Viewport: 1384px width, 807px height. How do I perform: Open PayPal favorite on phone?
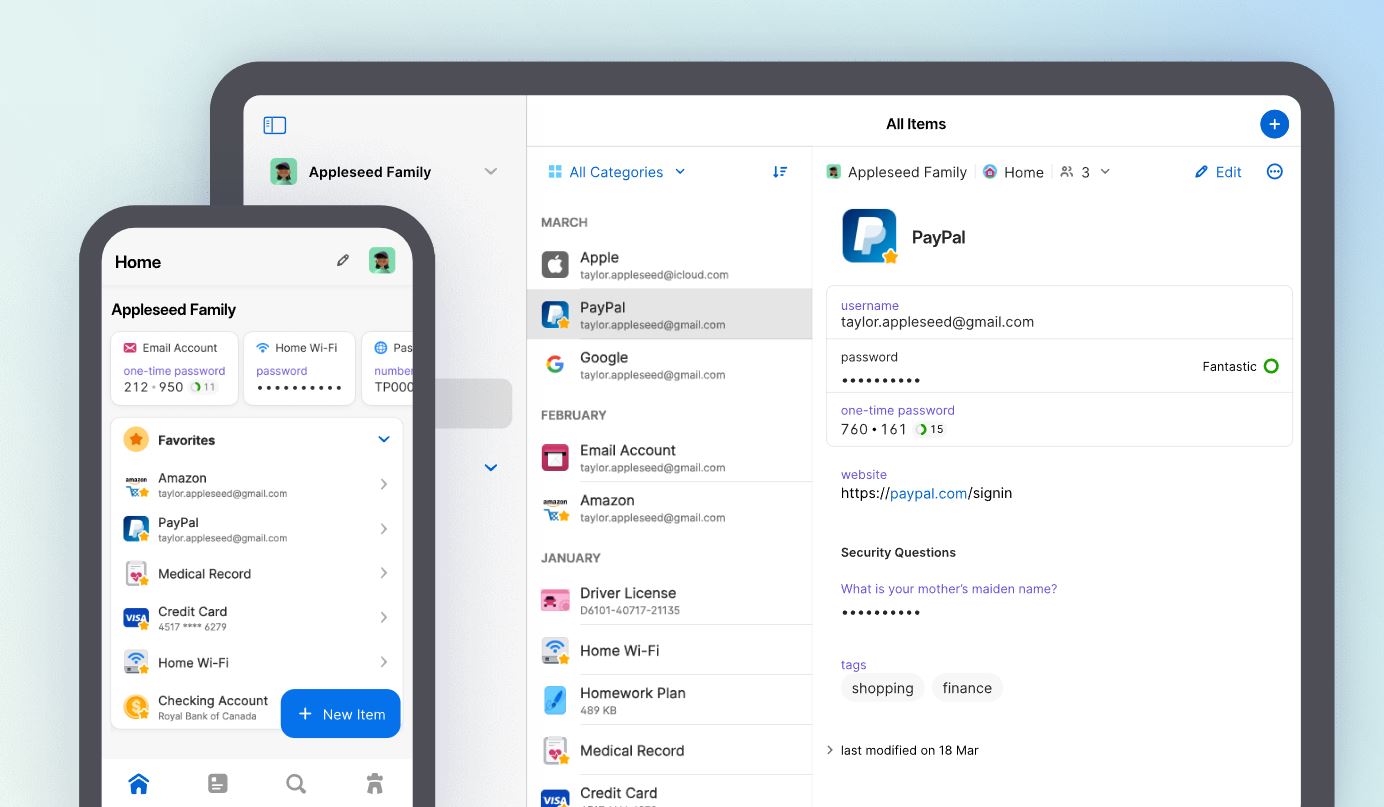pos(257,529)
